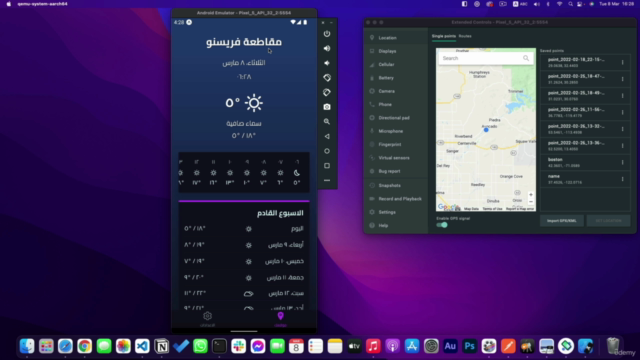Image resolution: width=640 pixels, height=360 pixels.
Task: Click the emulator overview square icon
Action: click(327, 166)
